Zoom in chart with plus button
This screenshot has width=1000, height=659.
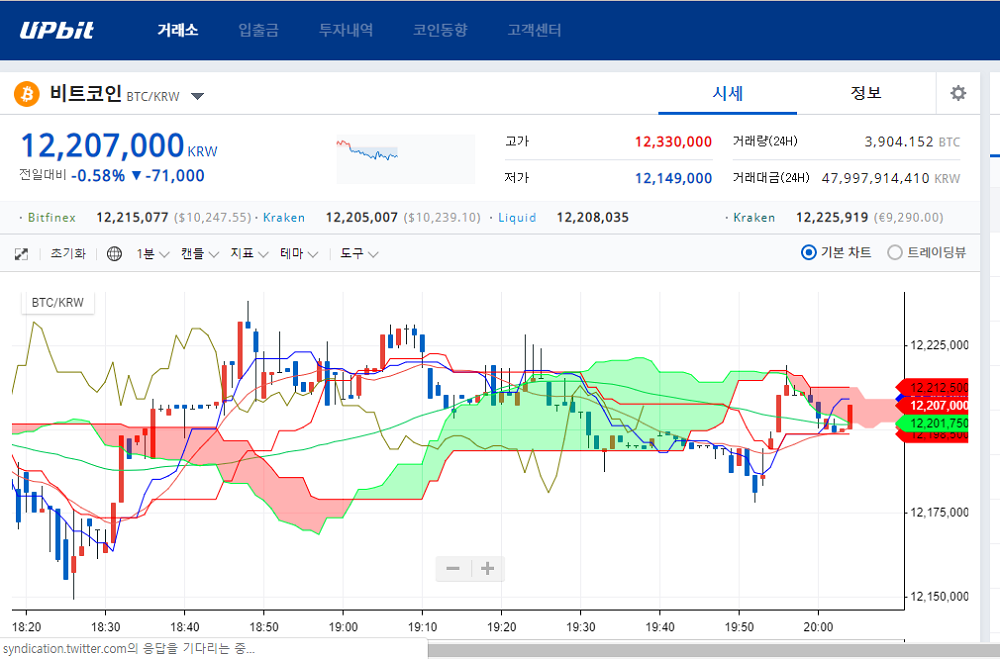pyautogui.click(x=488, y=568)
